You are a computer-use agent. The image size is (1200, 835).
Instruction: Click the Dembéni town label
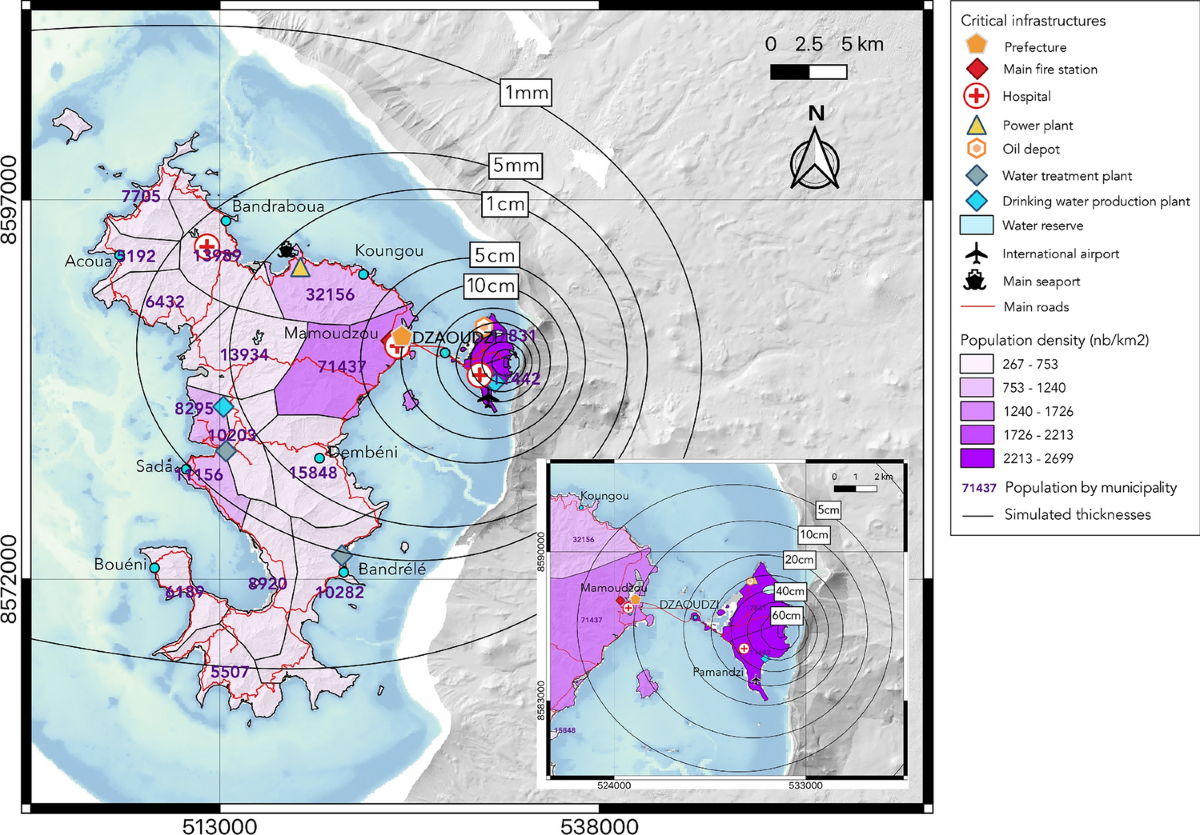pyautogui.click(x=359, y=452)
